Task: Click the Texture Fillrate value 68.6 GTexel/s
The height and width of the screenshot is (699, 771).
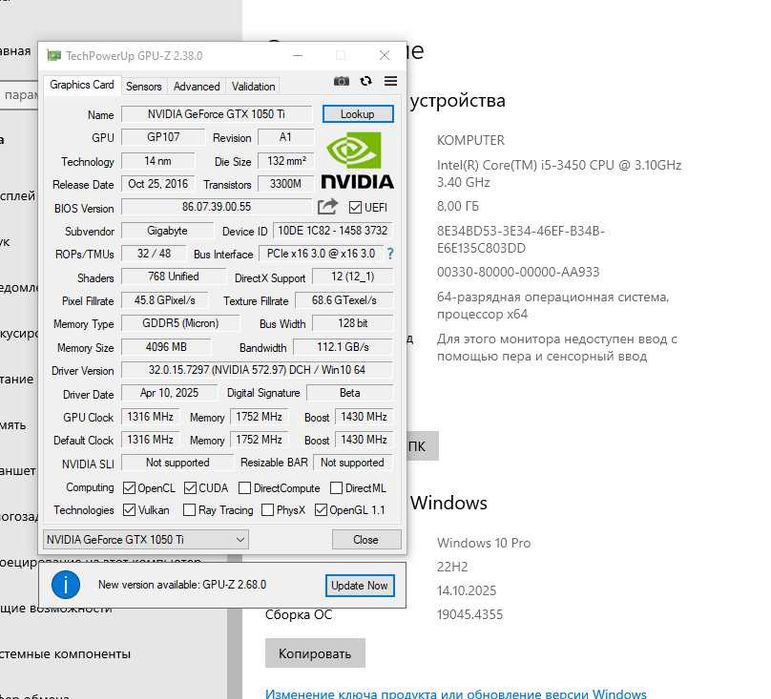Action: [x=344, y=300]
